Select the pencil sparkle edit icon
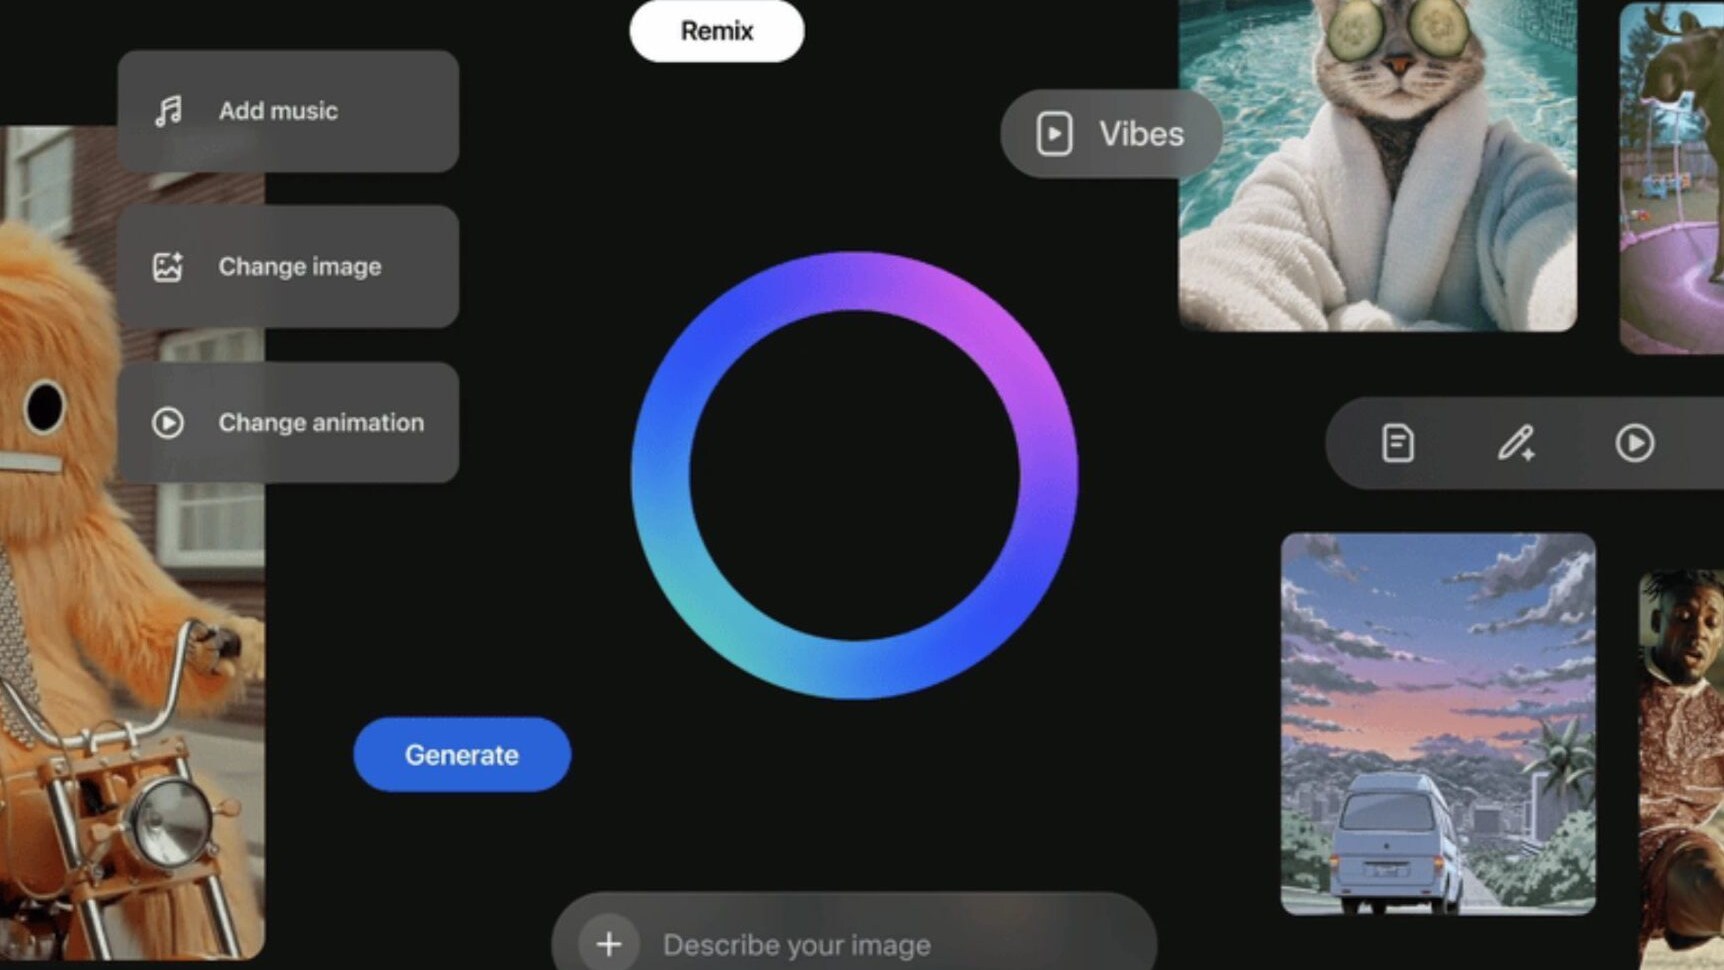This screenshot has width=1724, height=970. tap(1515, 443)
